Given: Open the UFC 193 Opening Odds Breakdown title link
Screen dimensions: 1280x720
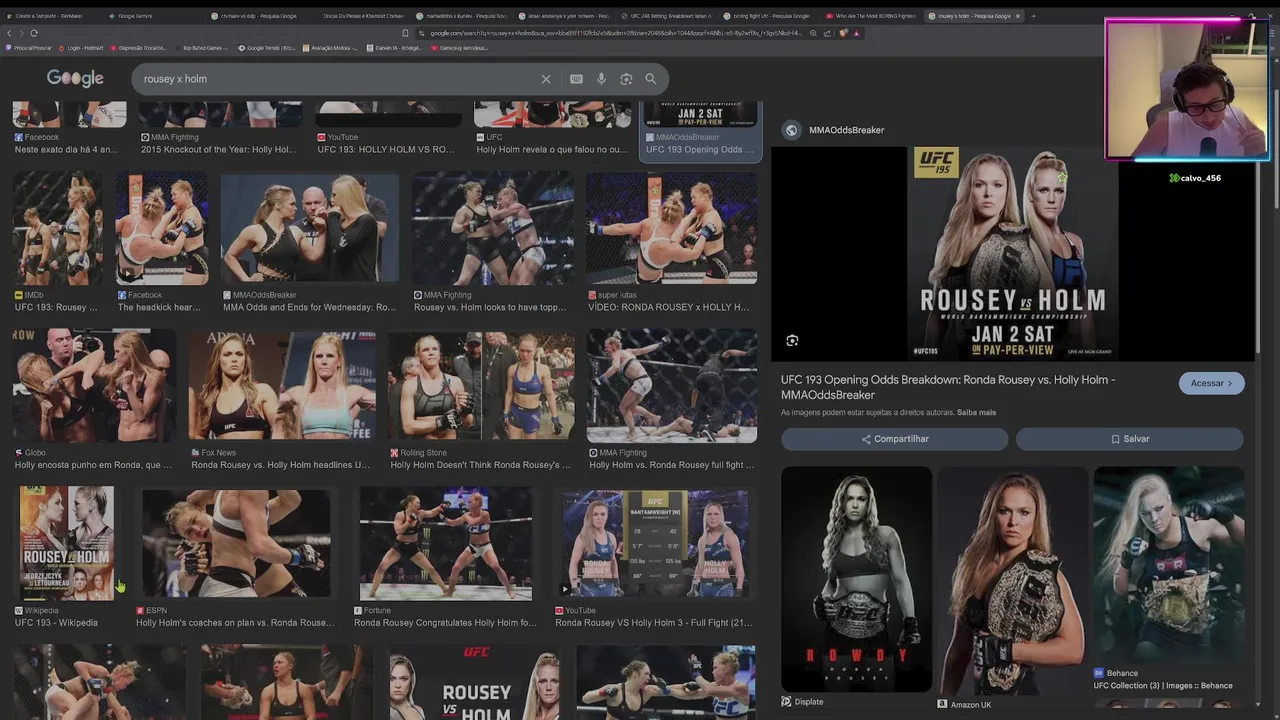Looking at the screenshot, I should (948, 387).
